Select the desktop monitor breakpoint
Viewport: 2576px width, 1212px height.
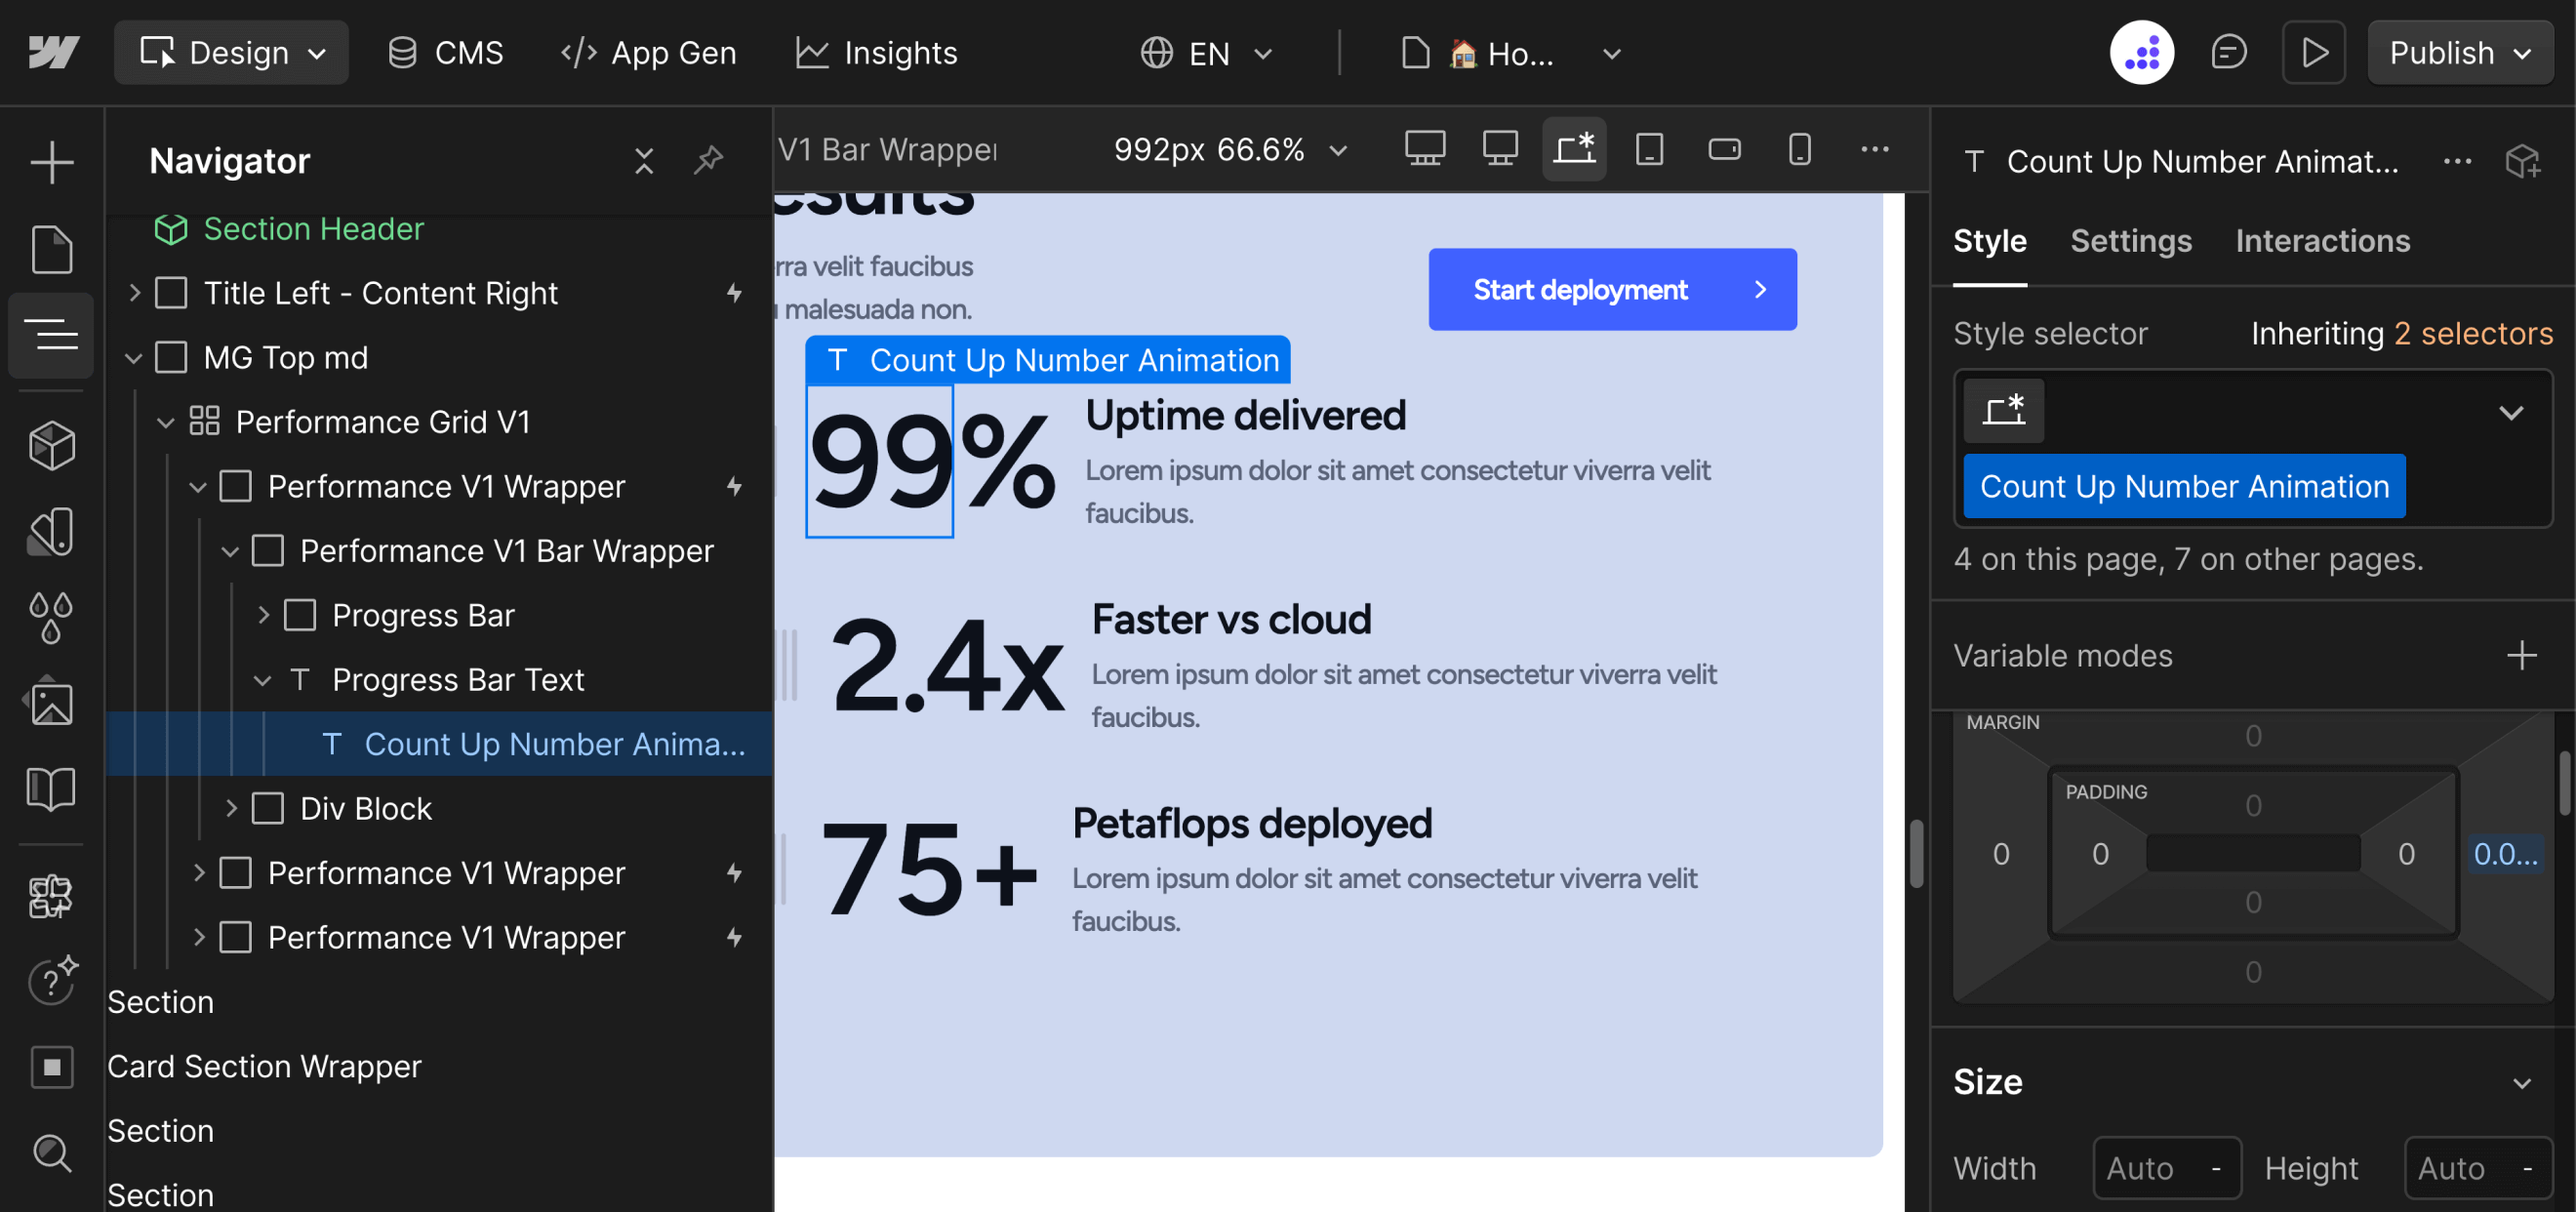pos(1500,149)
